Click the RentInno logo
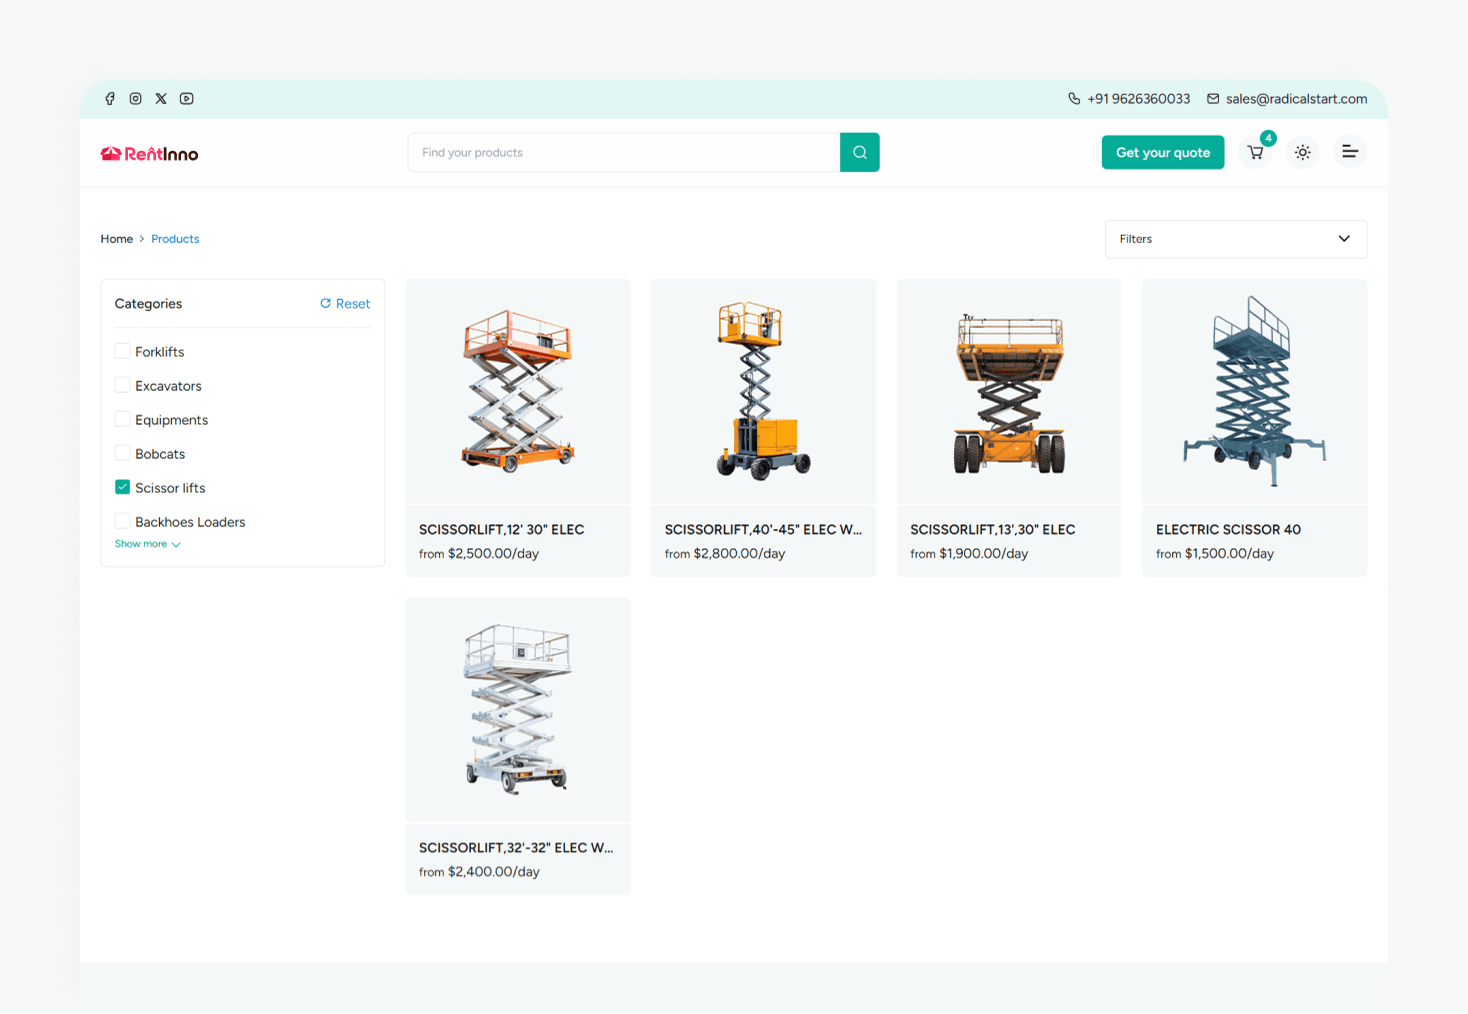 (148, 152)
